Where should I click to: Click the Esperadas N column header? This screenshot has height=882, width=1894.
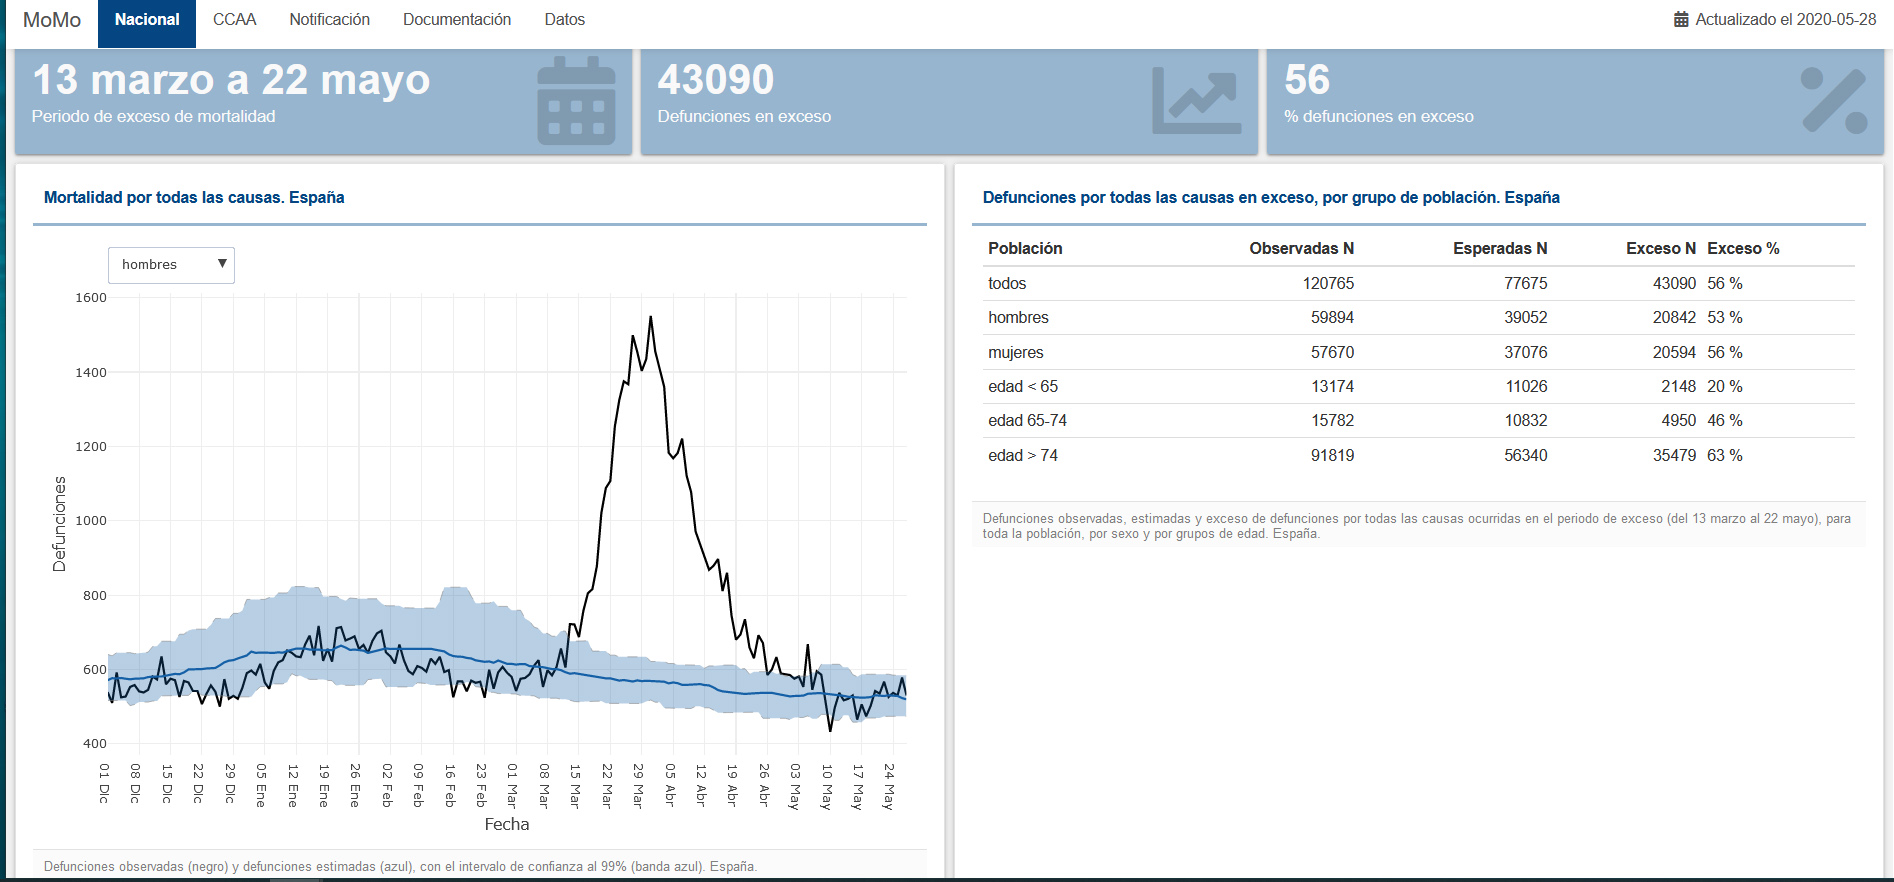[x=1499, y=248]
